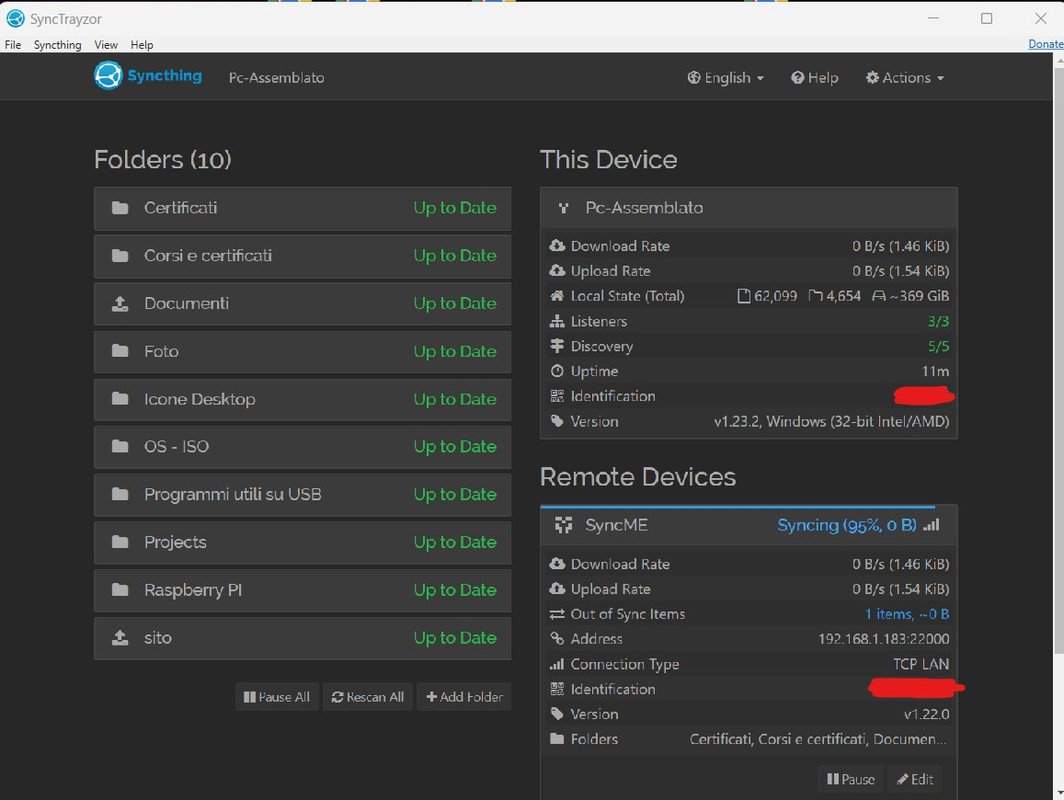Open the Help menu in menu bar
The image size is (1064, 800).
coord(142,45)
